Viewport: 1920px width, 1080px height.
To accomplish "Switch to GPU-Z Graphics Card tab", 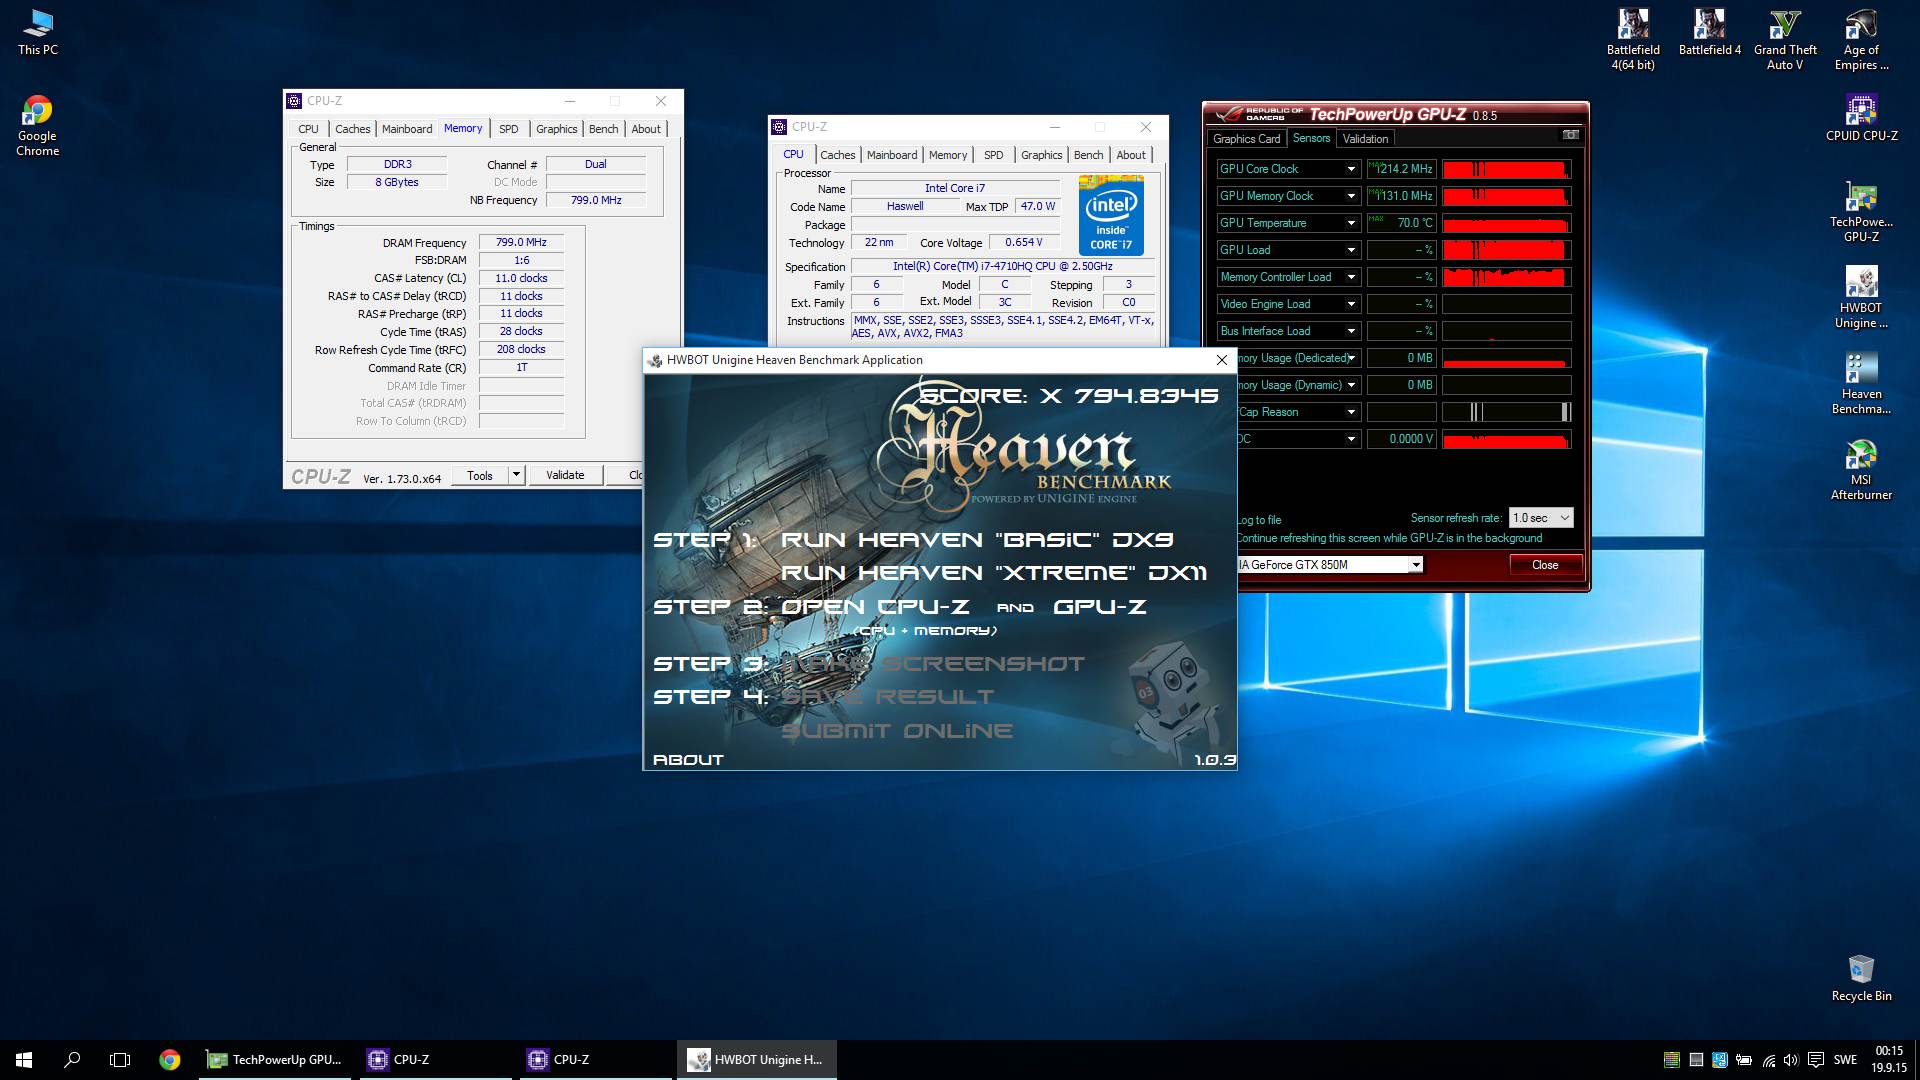I will (x=1246, y=139).
